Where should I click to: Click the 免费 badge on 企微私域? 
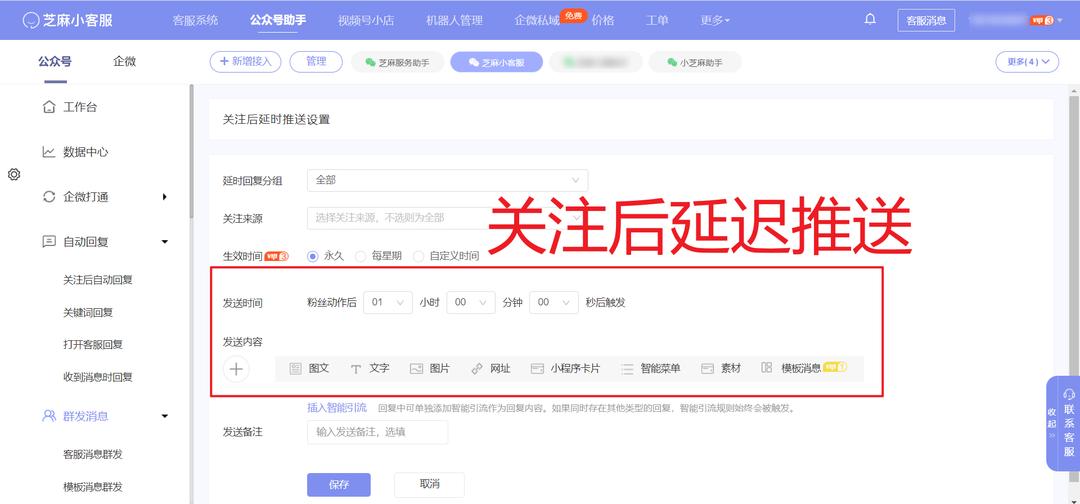[x=573, y=14]
